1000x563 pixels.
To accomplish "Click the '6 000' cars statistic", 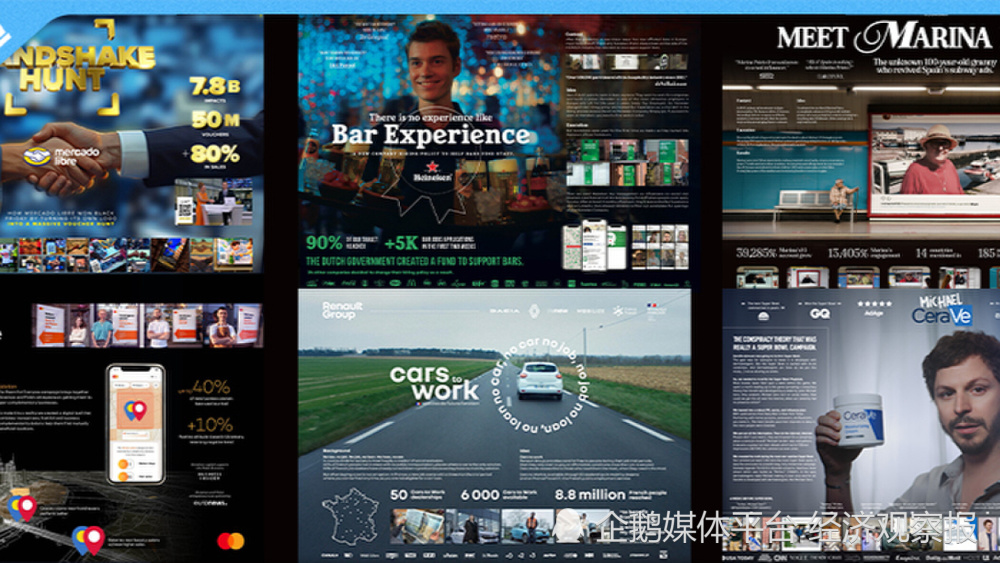I will 480,495.
